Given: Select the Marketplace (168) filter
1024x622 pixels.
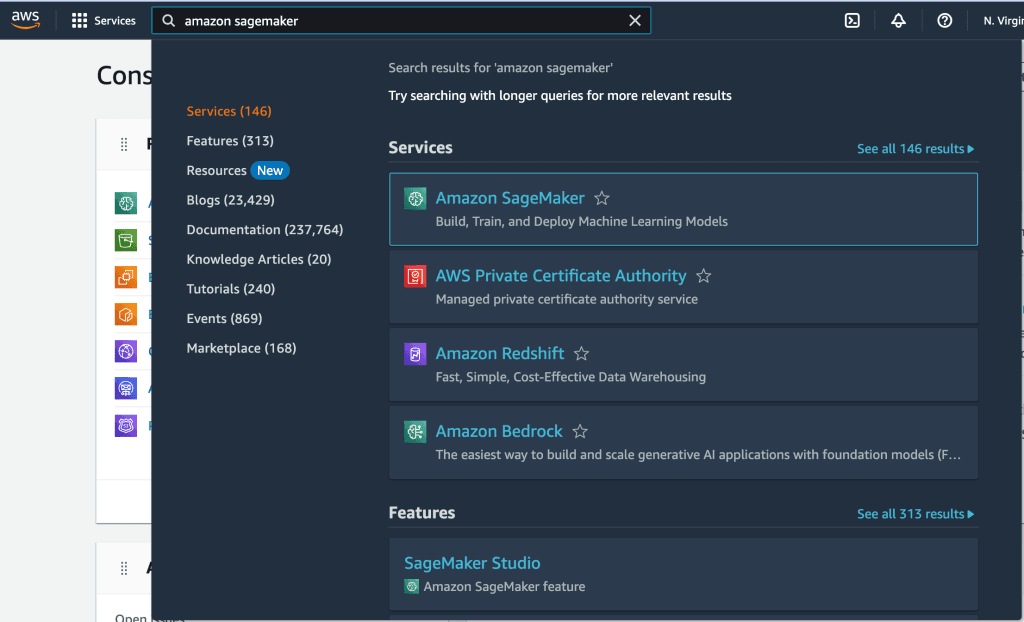Looking at the screenshot, I should pos(242,348).
